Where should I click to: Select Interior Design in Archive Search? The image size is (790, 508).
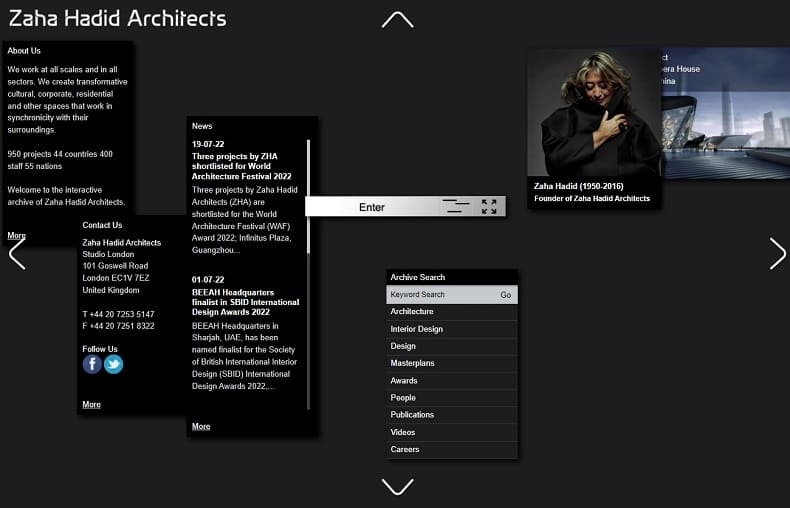coord(452,329)
